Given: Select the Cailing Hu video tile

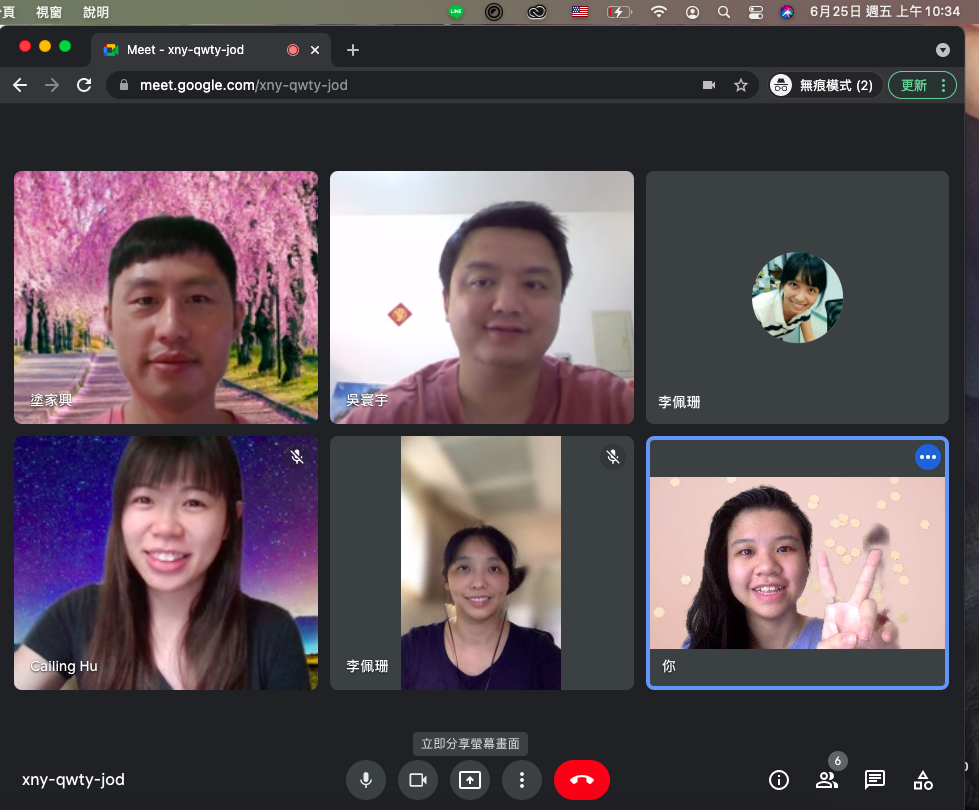Looking at the screenshot, I should [166, 562].
